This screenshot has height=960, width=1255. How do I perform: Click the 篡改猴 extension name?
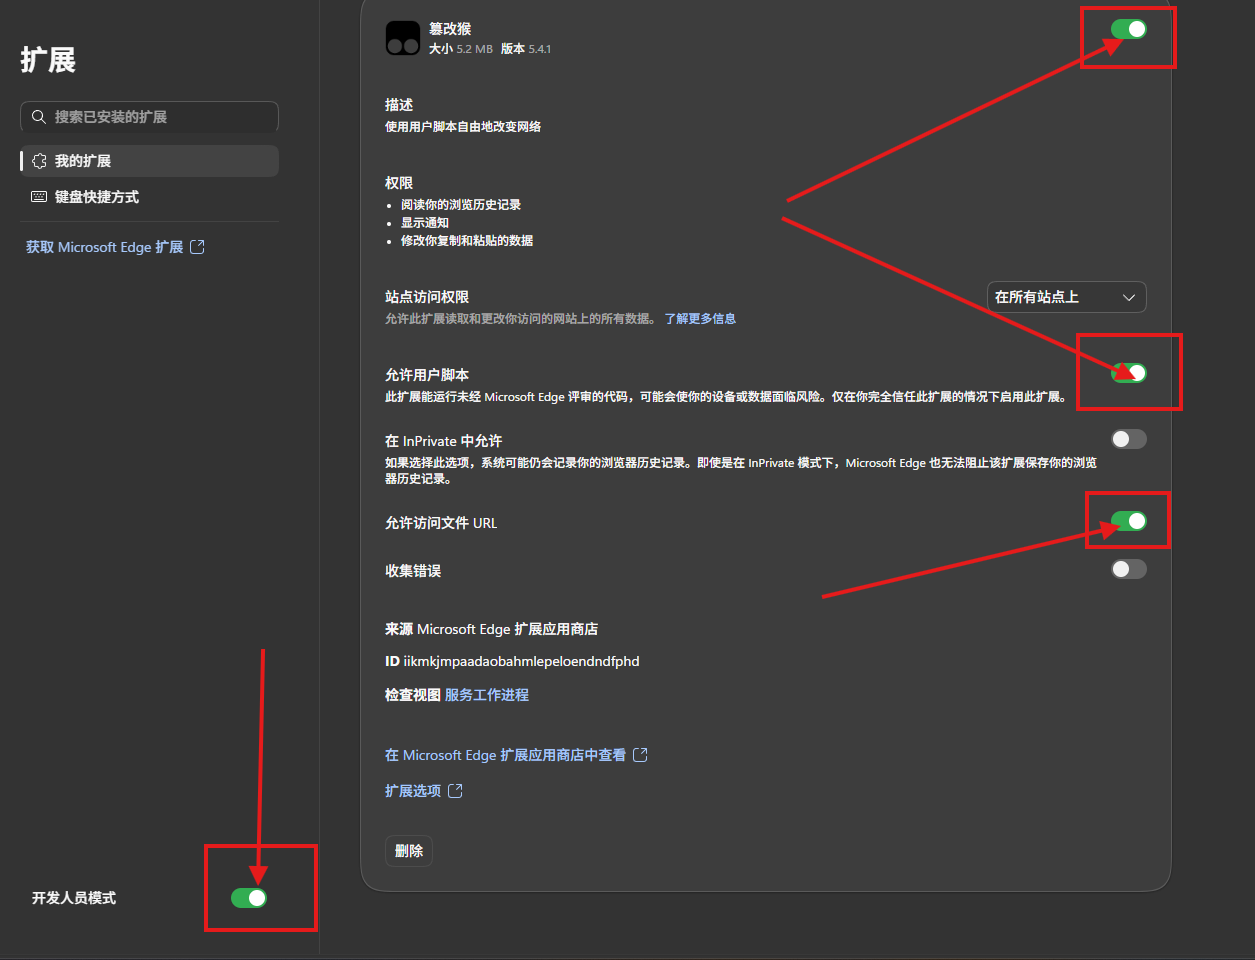[450, 29]
